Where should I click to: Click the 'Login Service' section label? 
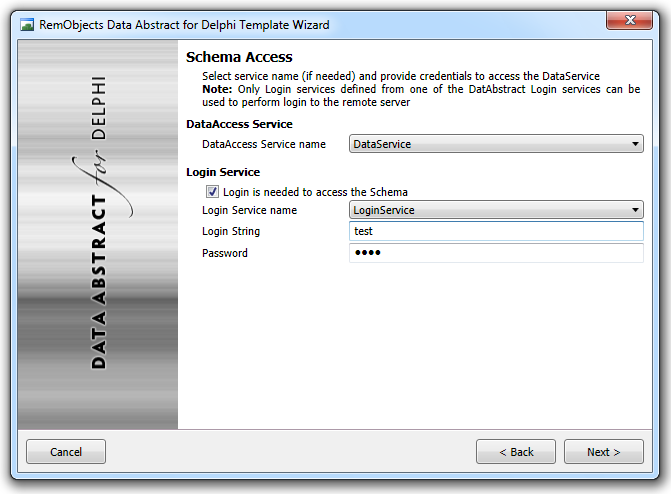223,172
